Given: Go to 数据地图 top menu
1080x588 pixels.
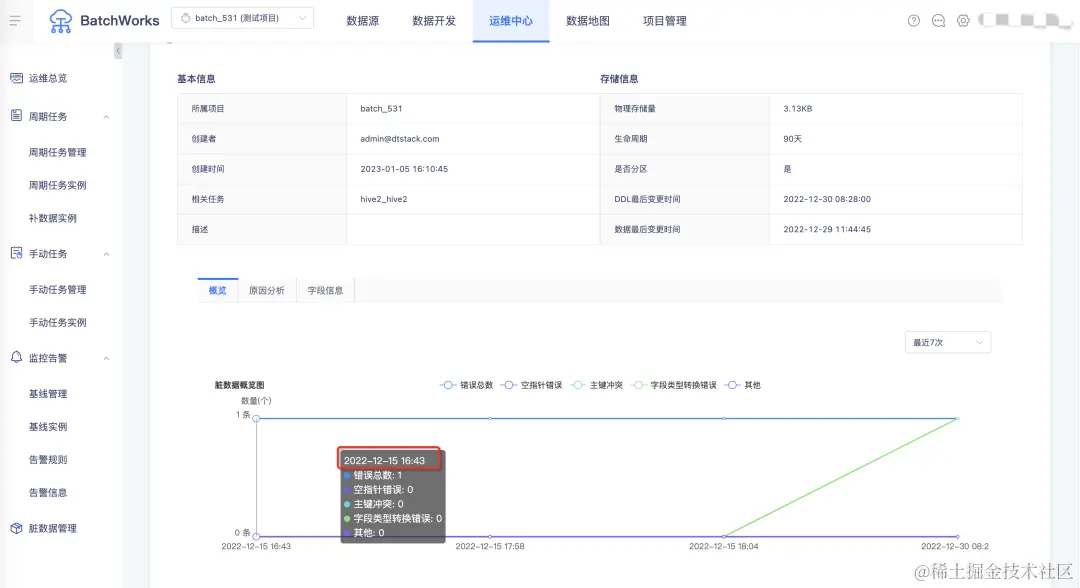Looking at the screenshot, I should pyautogui.click(x=588, y=21).
